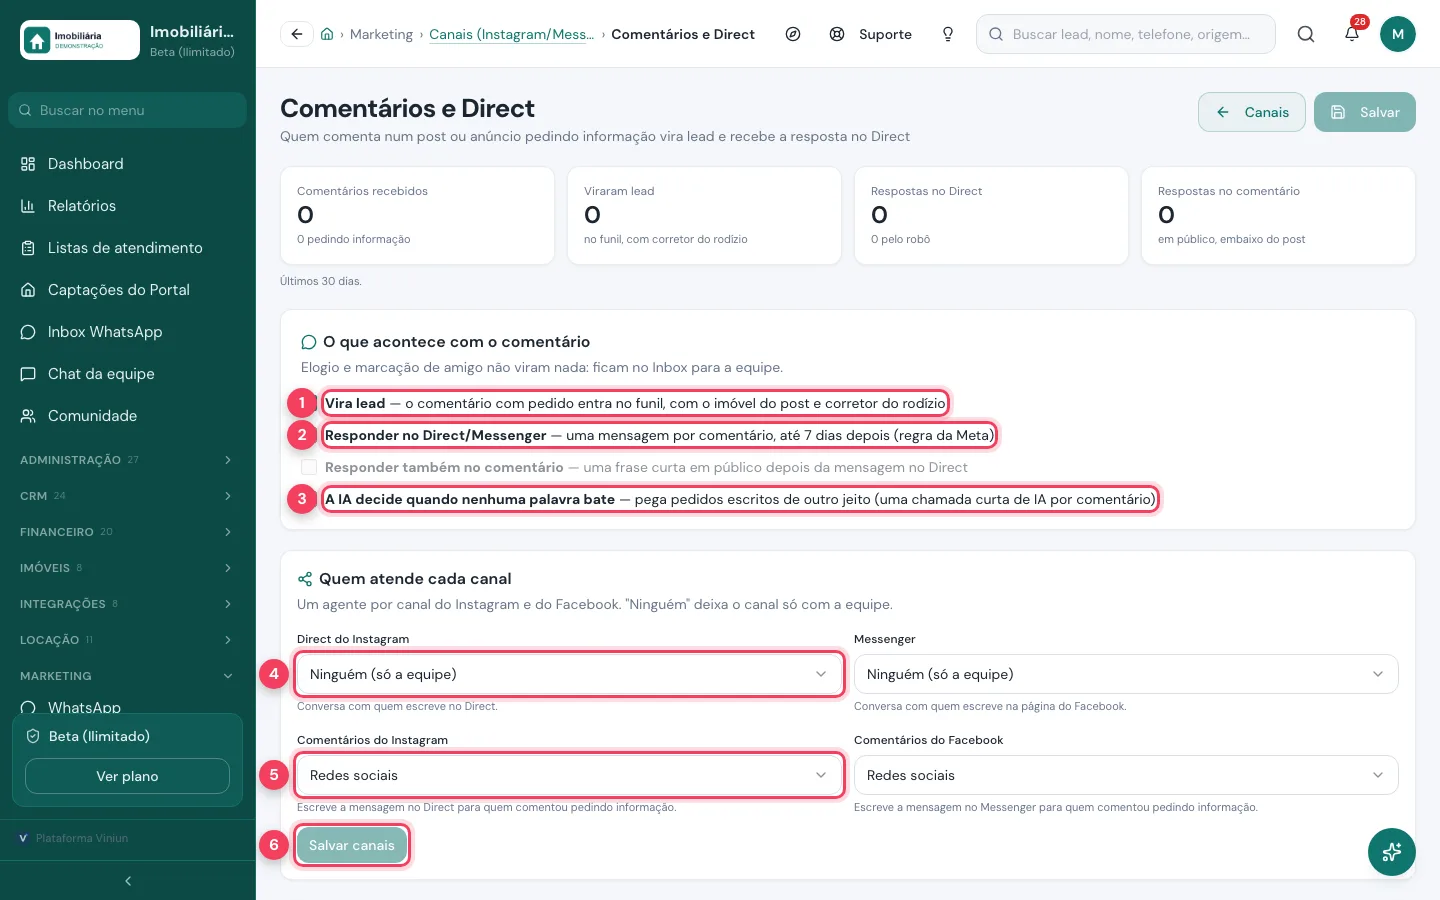The image size is (1440, 900).
Task: Collapse the sidebar with the bottom chevron
Action: (128, 881)
